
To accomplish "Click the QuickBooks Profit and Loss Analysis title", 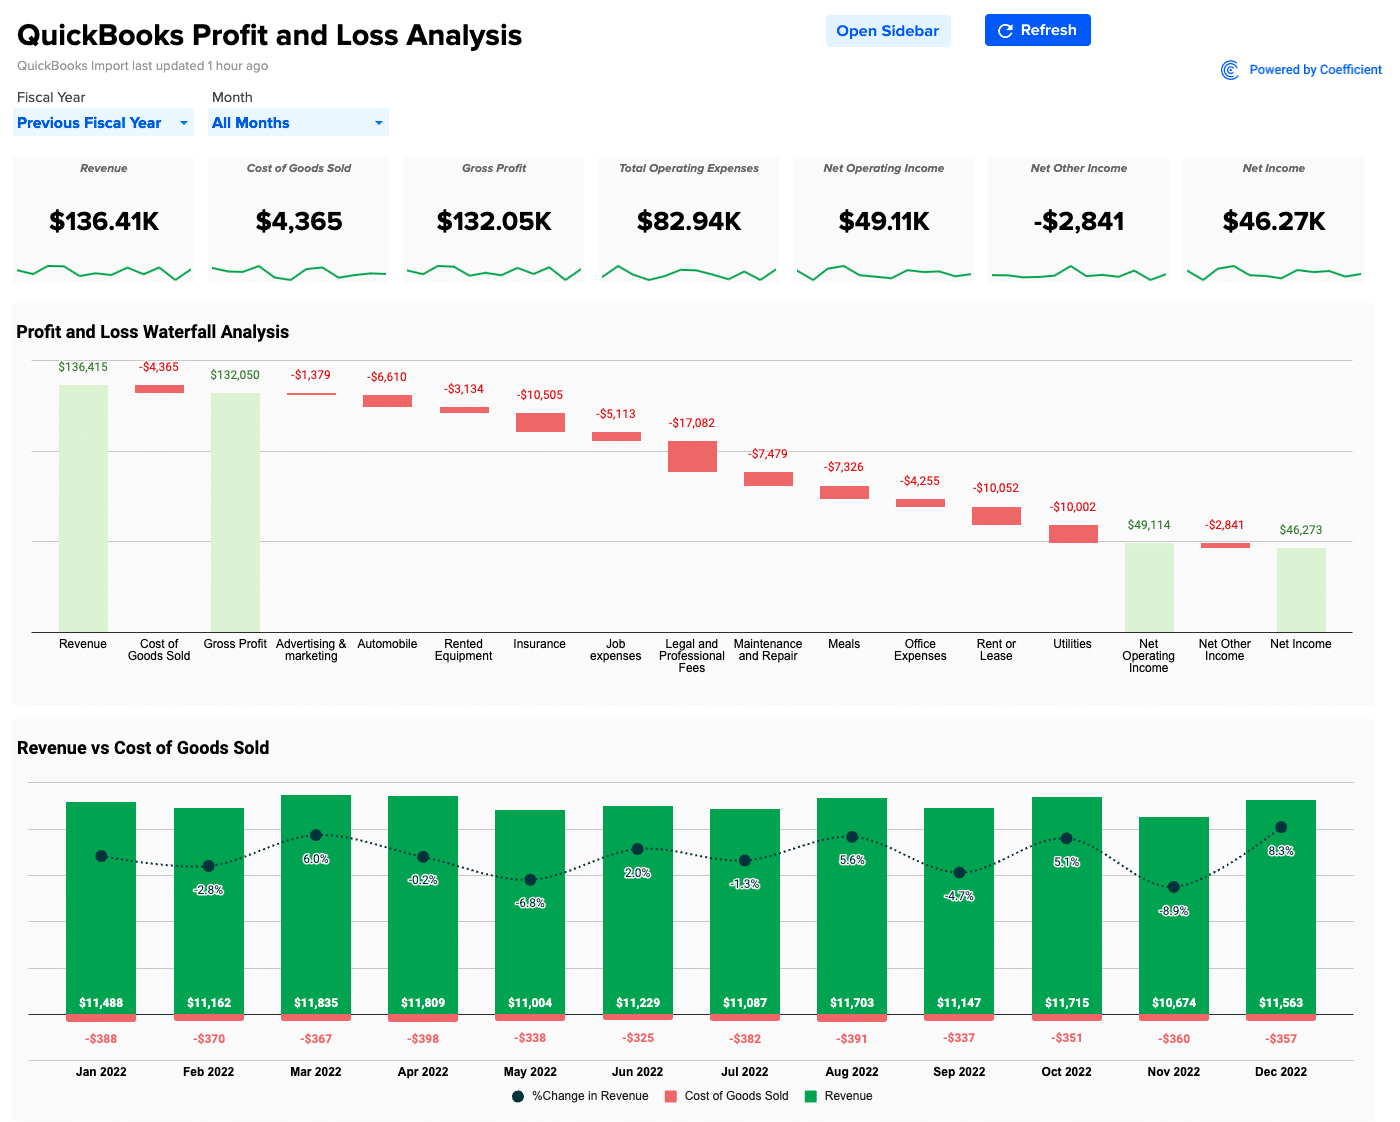I will coord(269,35).
